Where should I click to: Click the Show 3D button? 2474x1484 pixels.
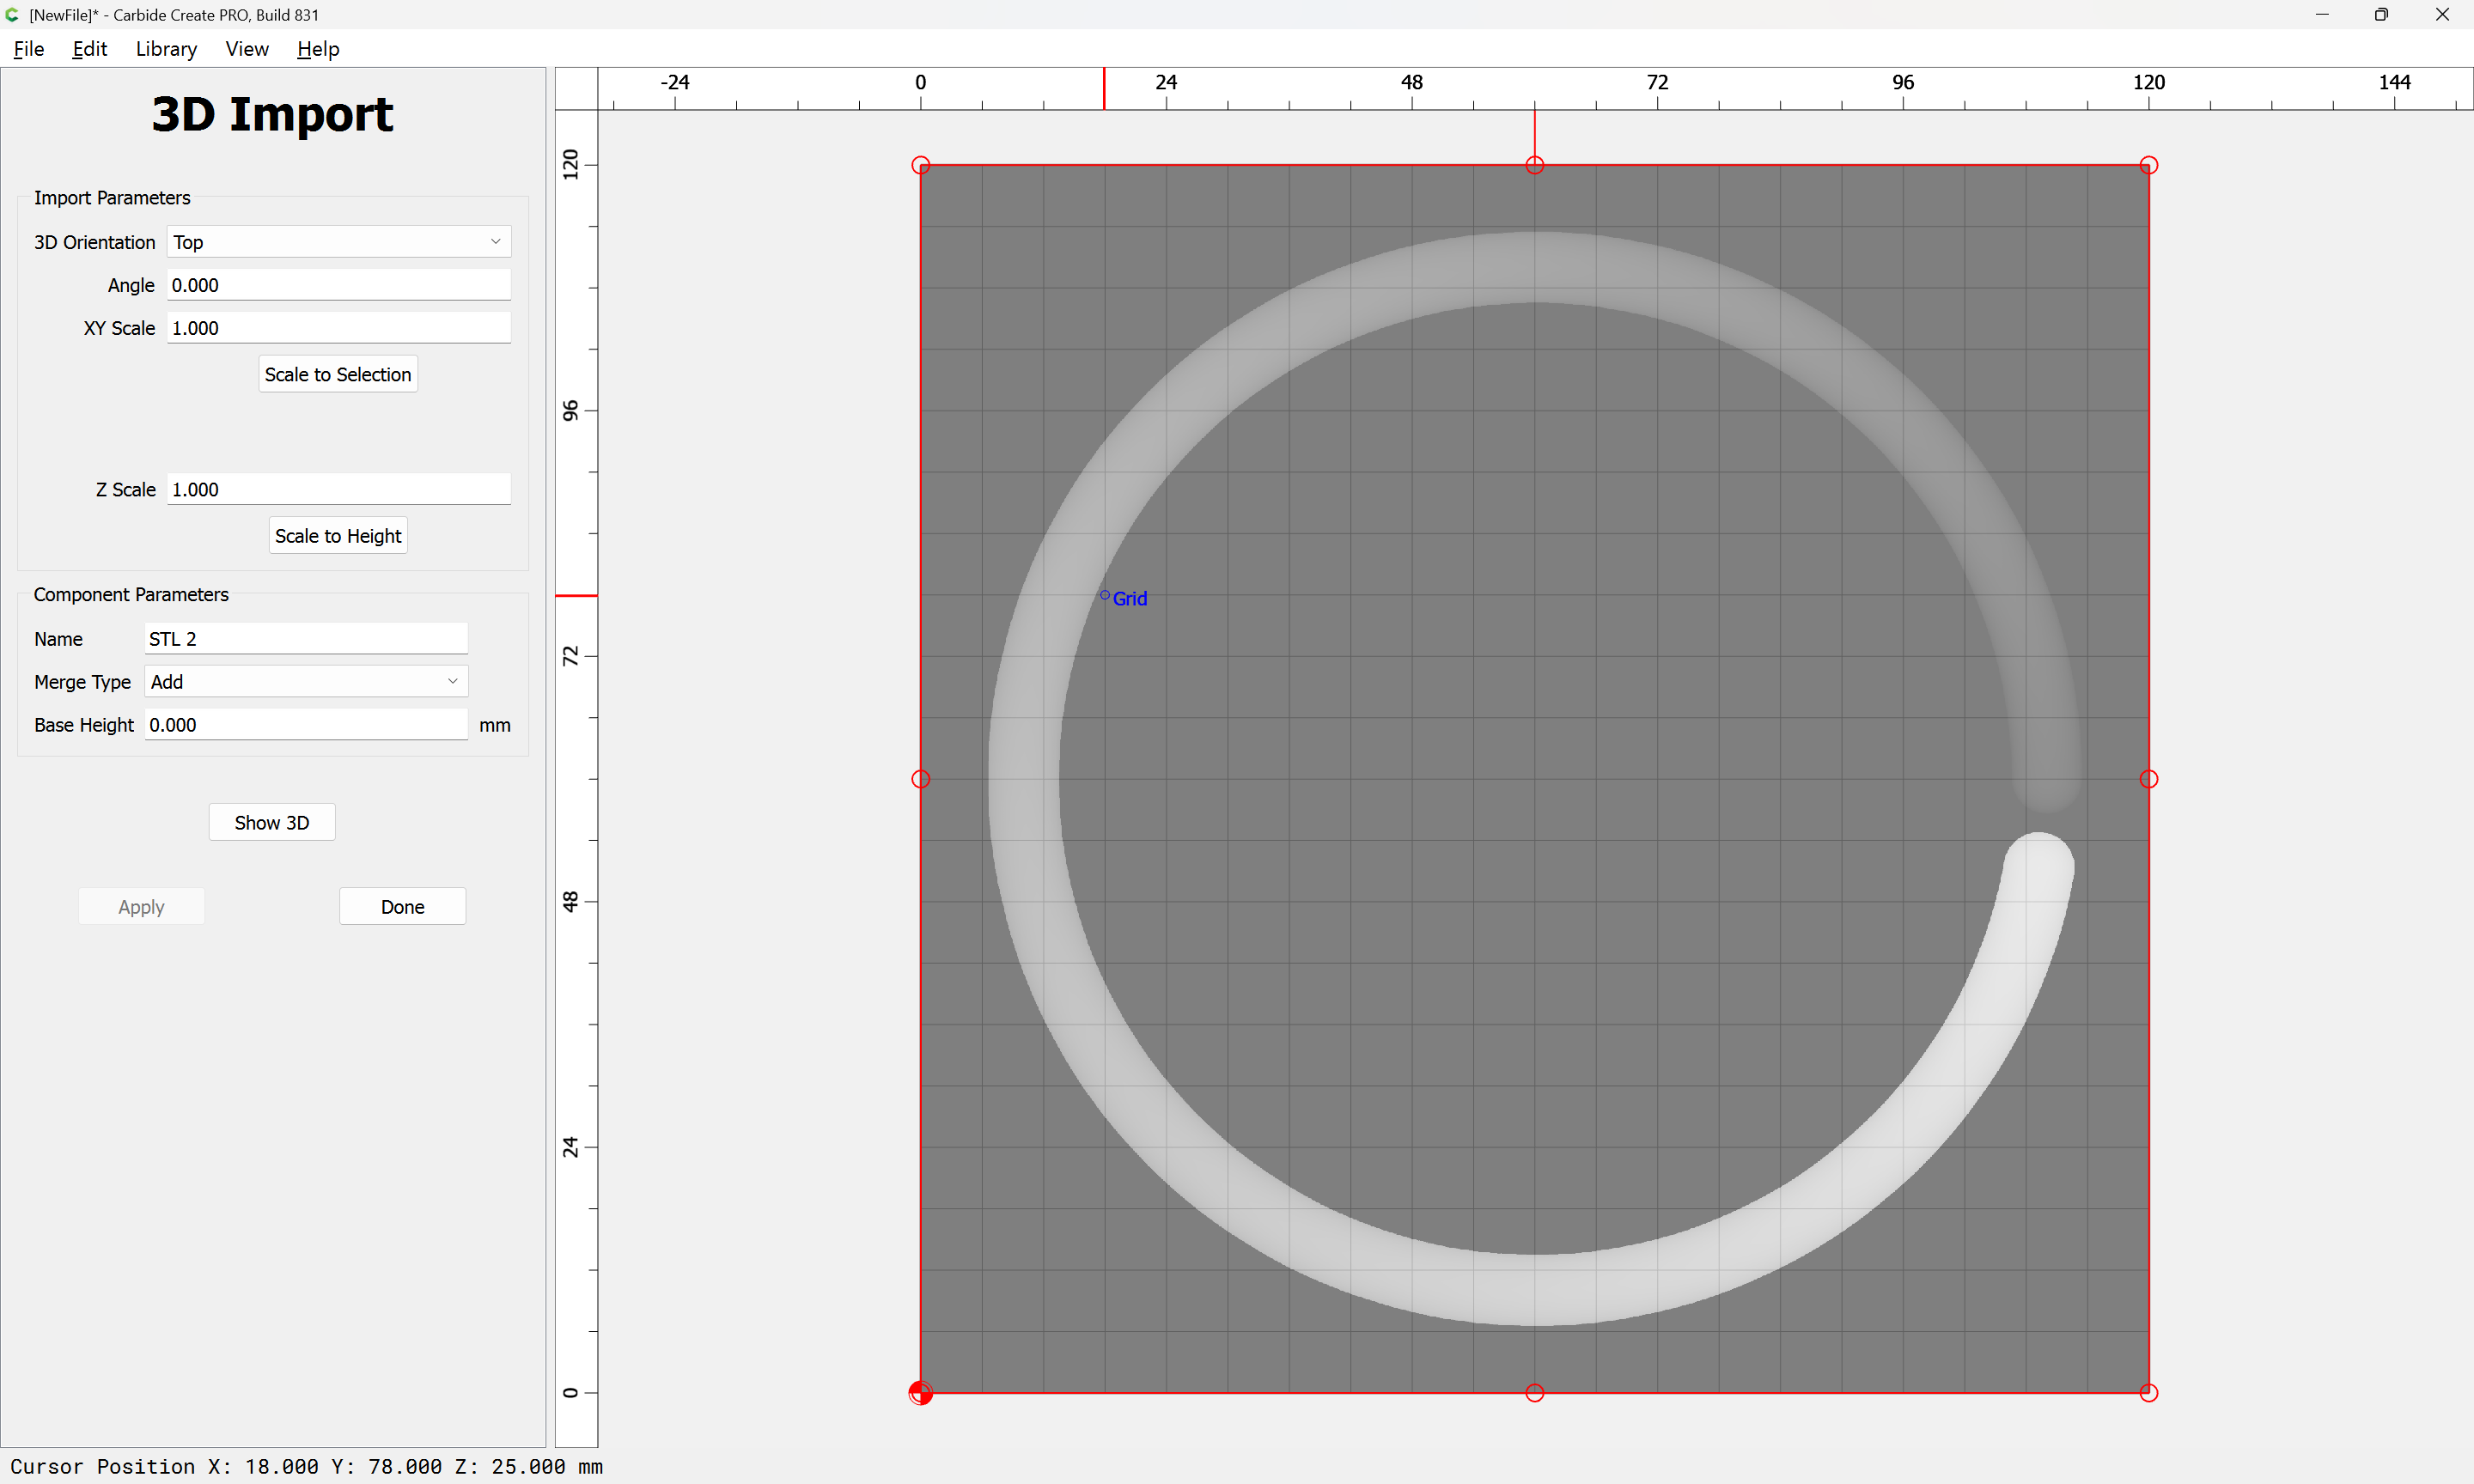coord(271,822)
